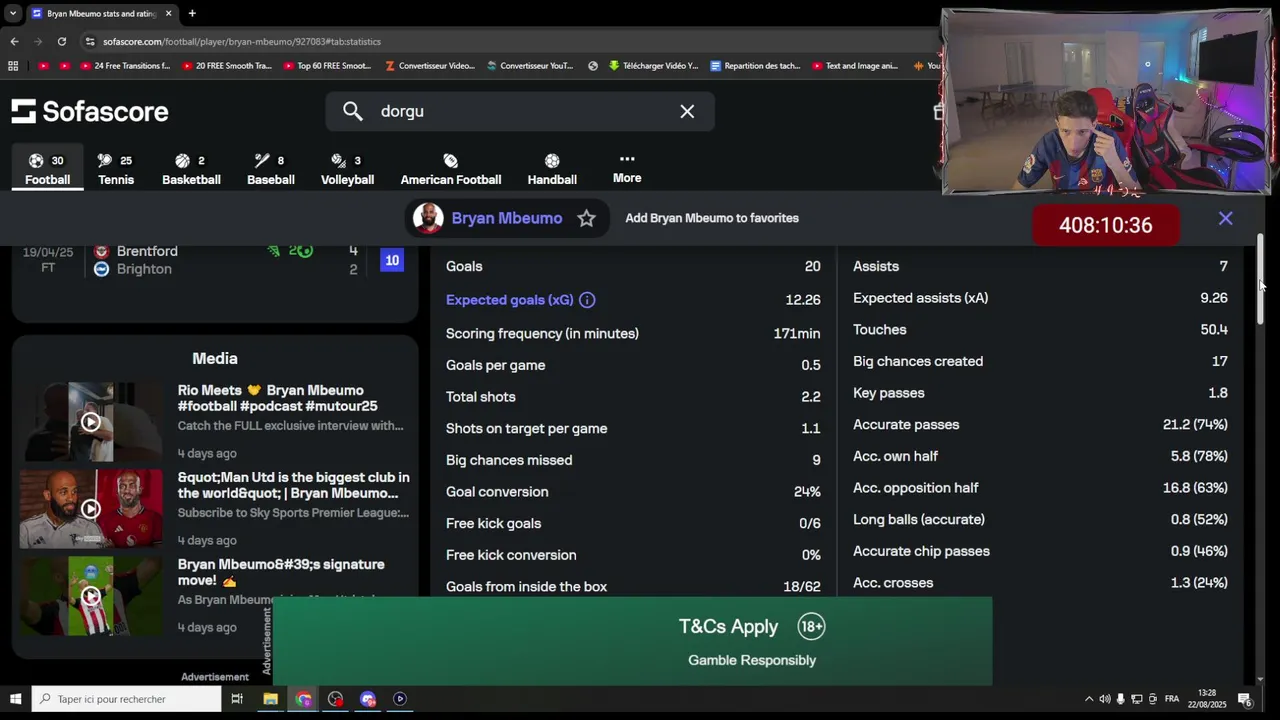Toggle the favorite star for Bryan Mbeumo
Screen dimensions: 1280x720
pyautogui.click(x=586, y=218)
